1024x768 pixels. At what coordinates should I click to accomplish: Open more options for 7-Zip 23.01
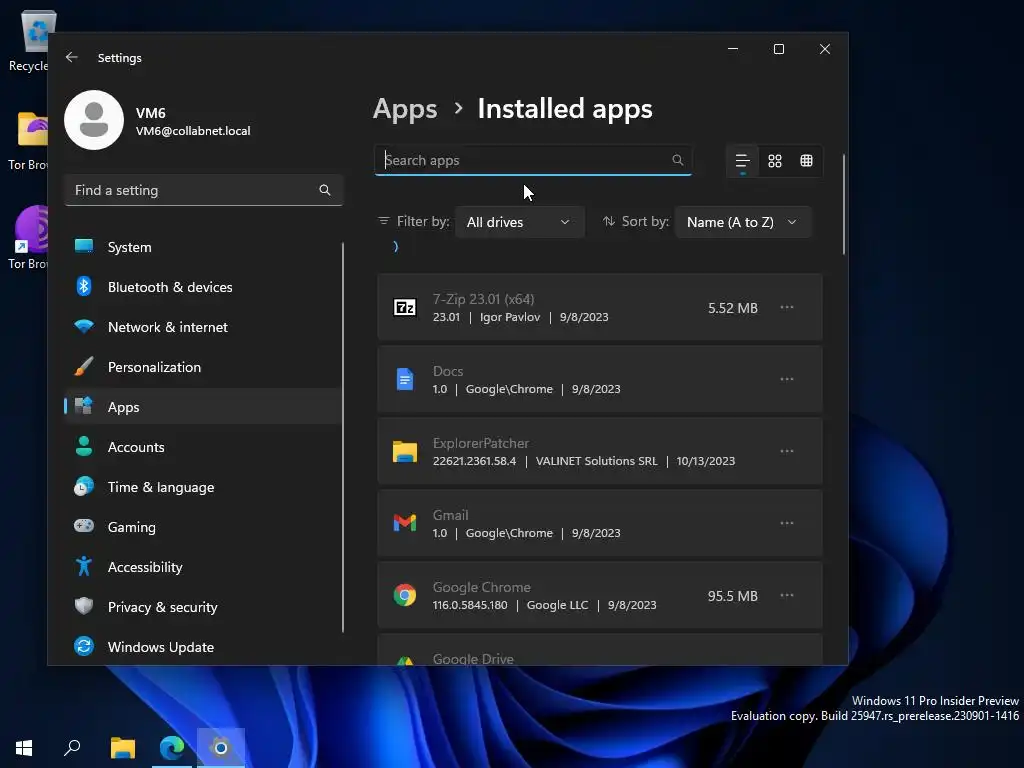point(787,308)
